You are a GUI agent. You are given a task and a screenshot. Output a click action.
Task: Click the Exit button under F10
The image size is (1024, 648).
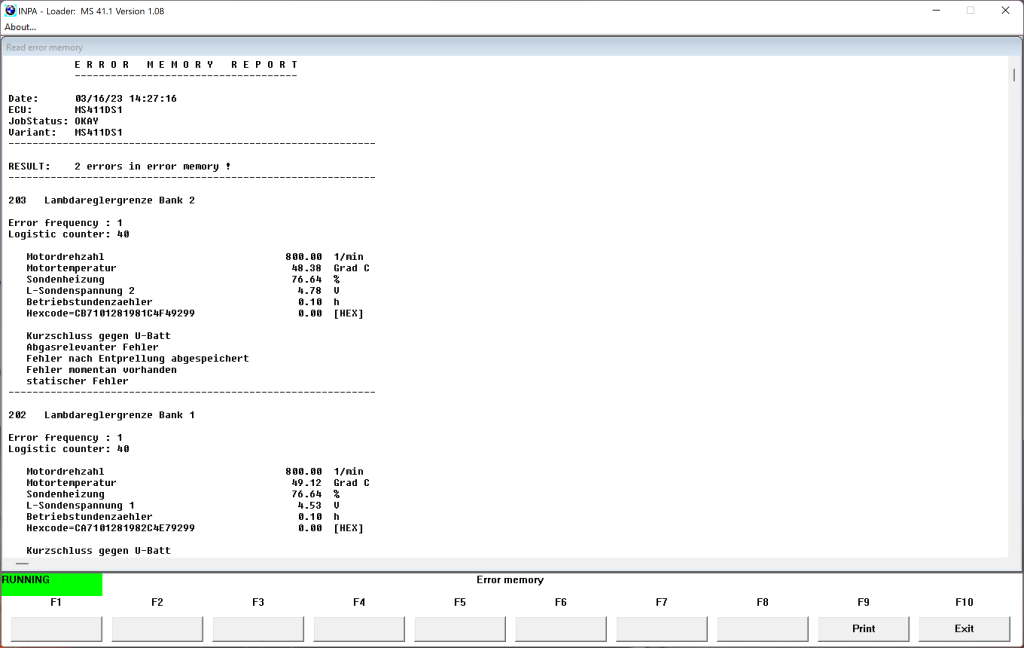coord(964,629)
